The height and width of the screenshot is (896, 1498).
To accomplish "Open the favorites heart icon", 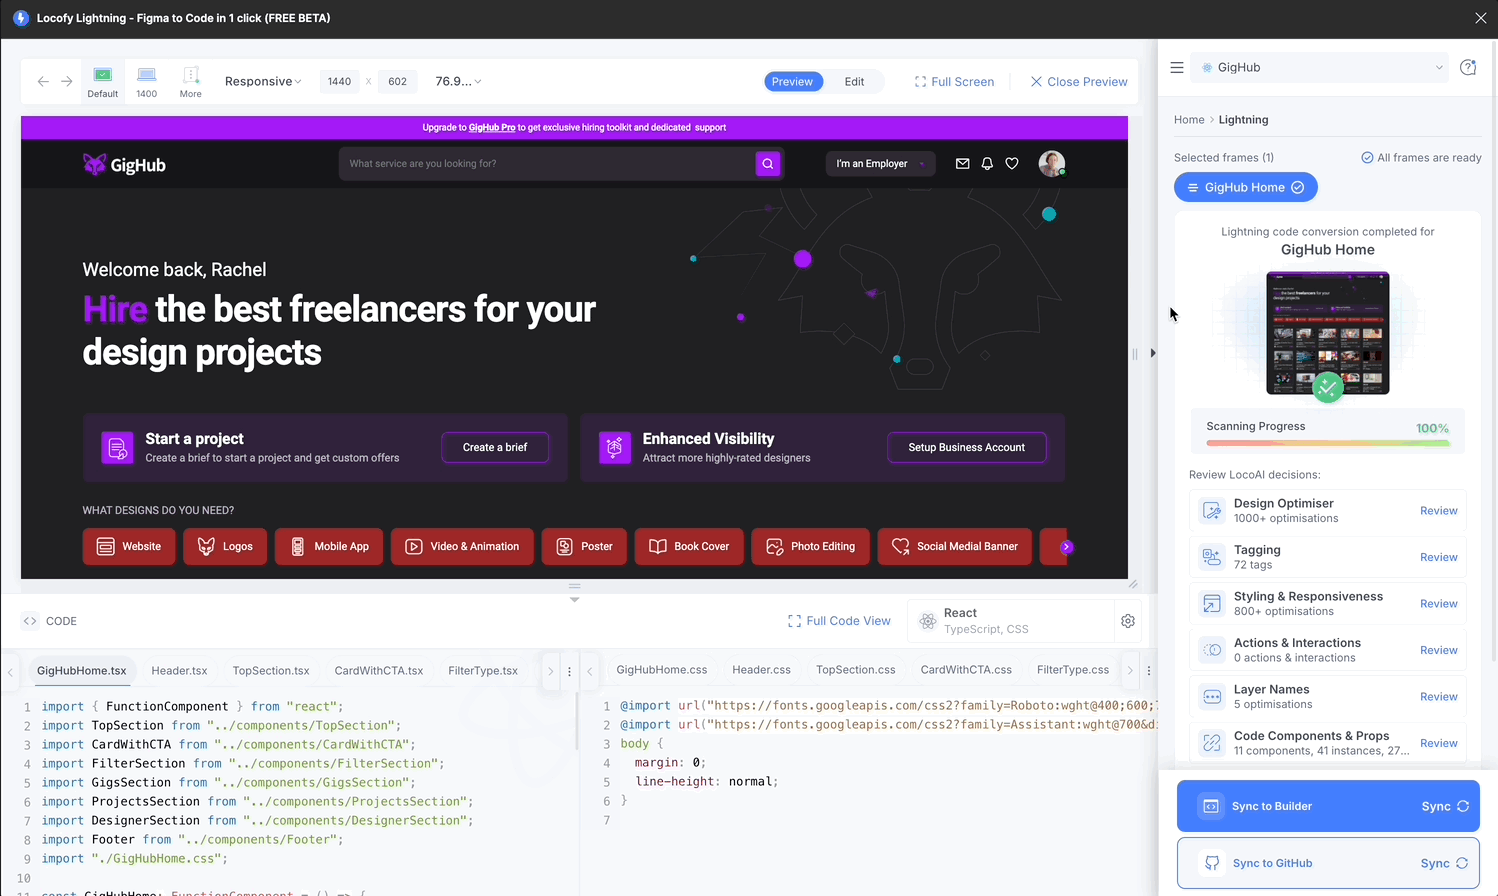I will (1012, 164).
